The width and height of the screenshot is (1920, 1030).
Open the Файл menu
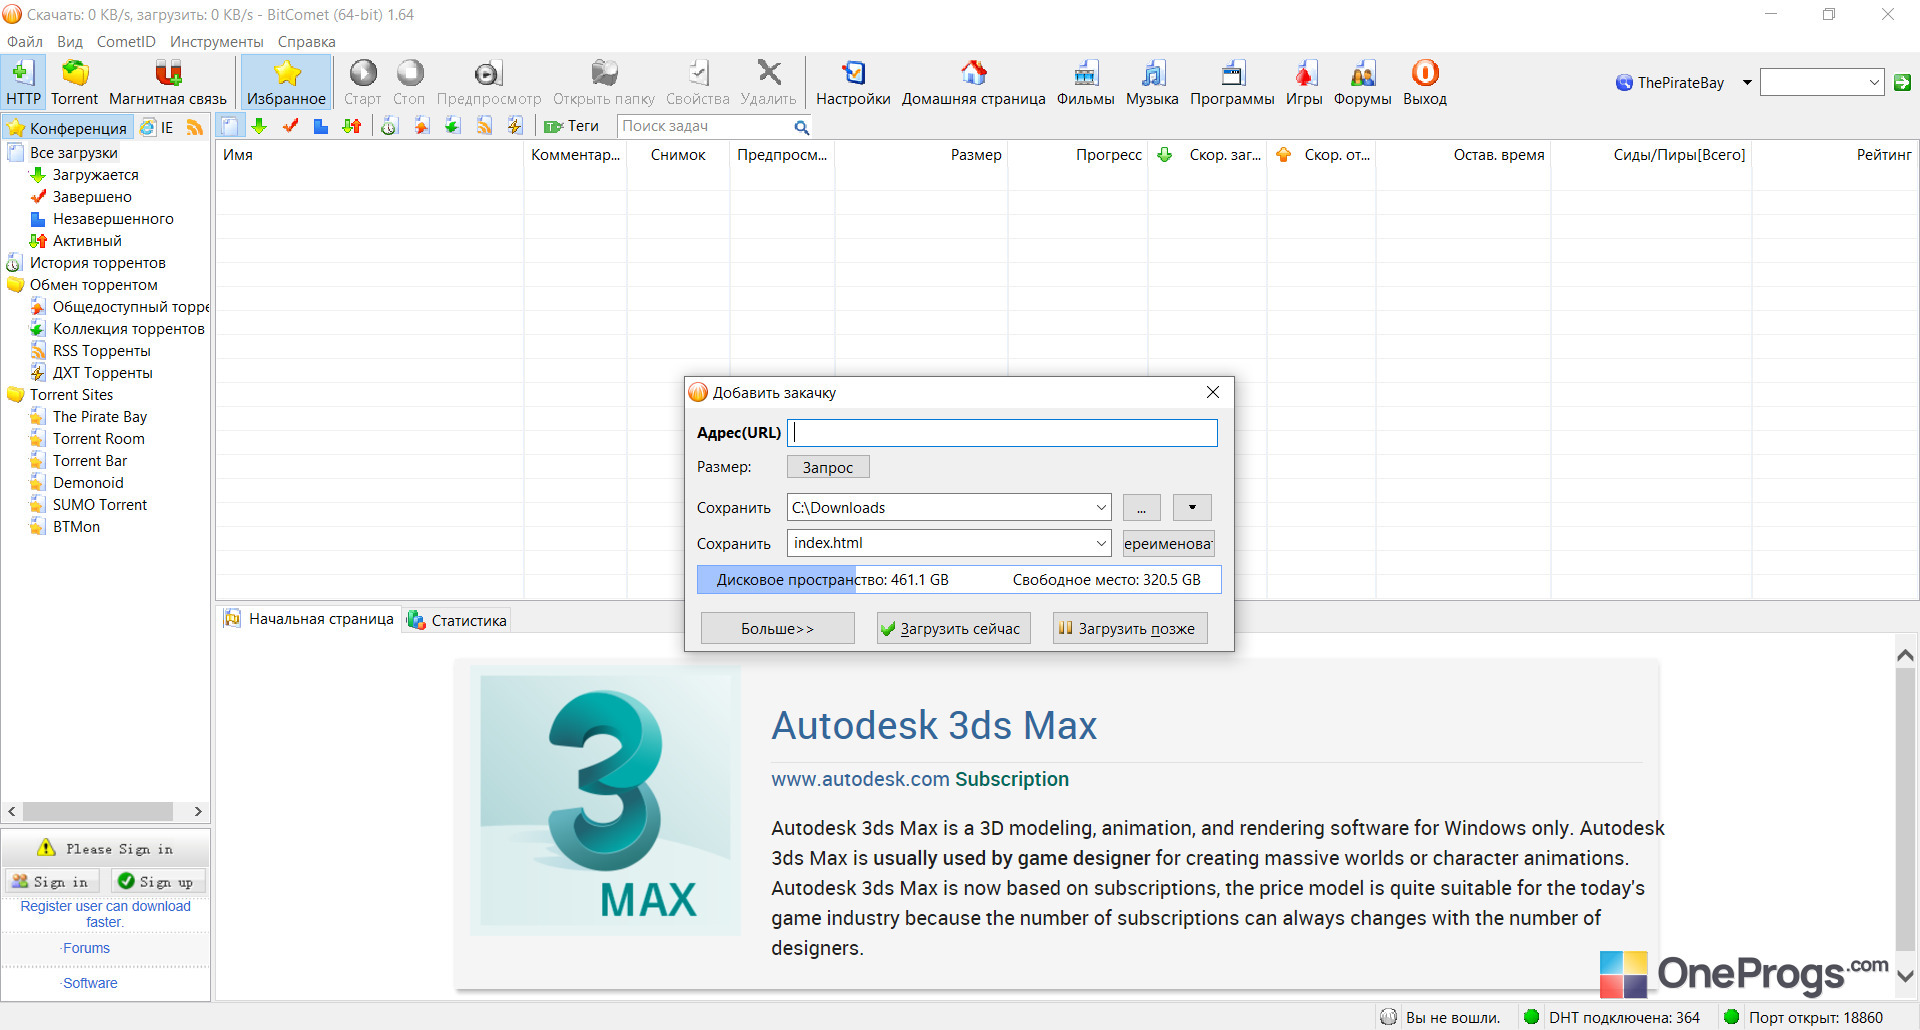25,42
